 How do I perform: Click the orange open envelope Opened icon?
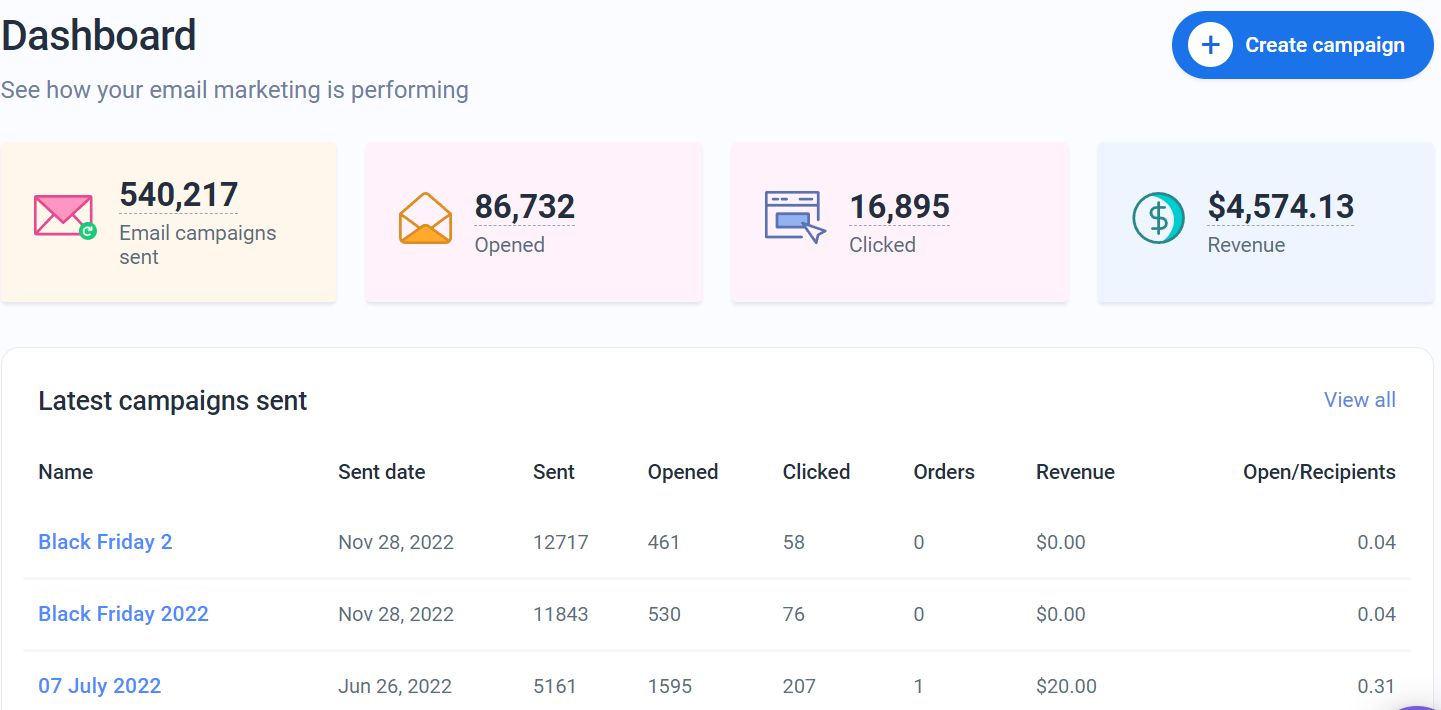[x=425, y=218]
